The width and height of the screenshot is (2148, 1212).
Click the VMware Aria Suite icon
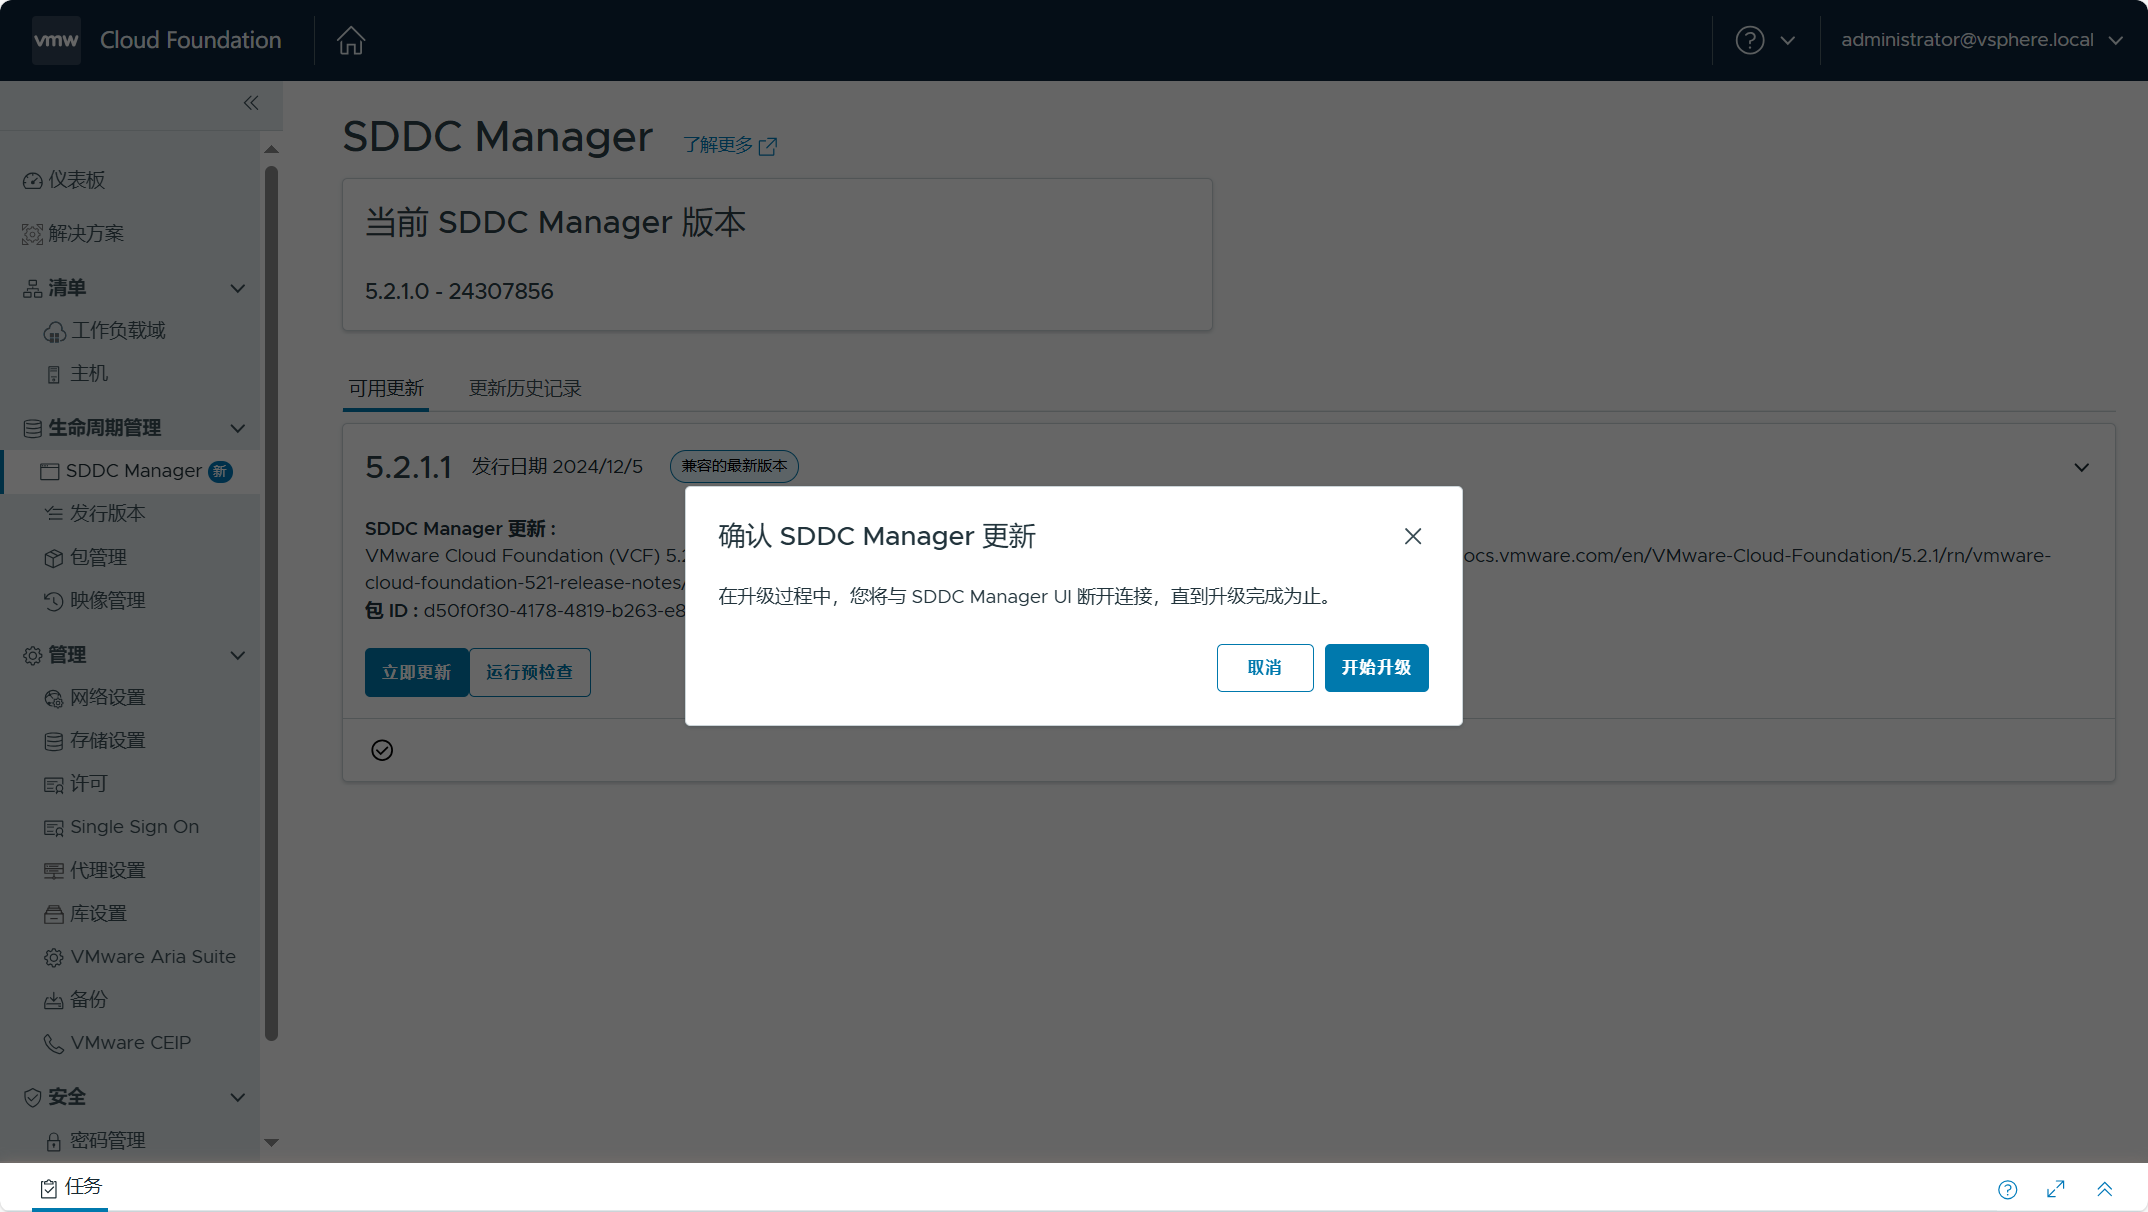click(54, 958)
